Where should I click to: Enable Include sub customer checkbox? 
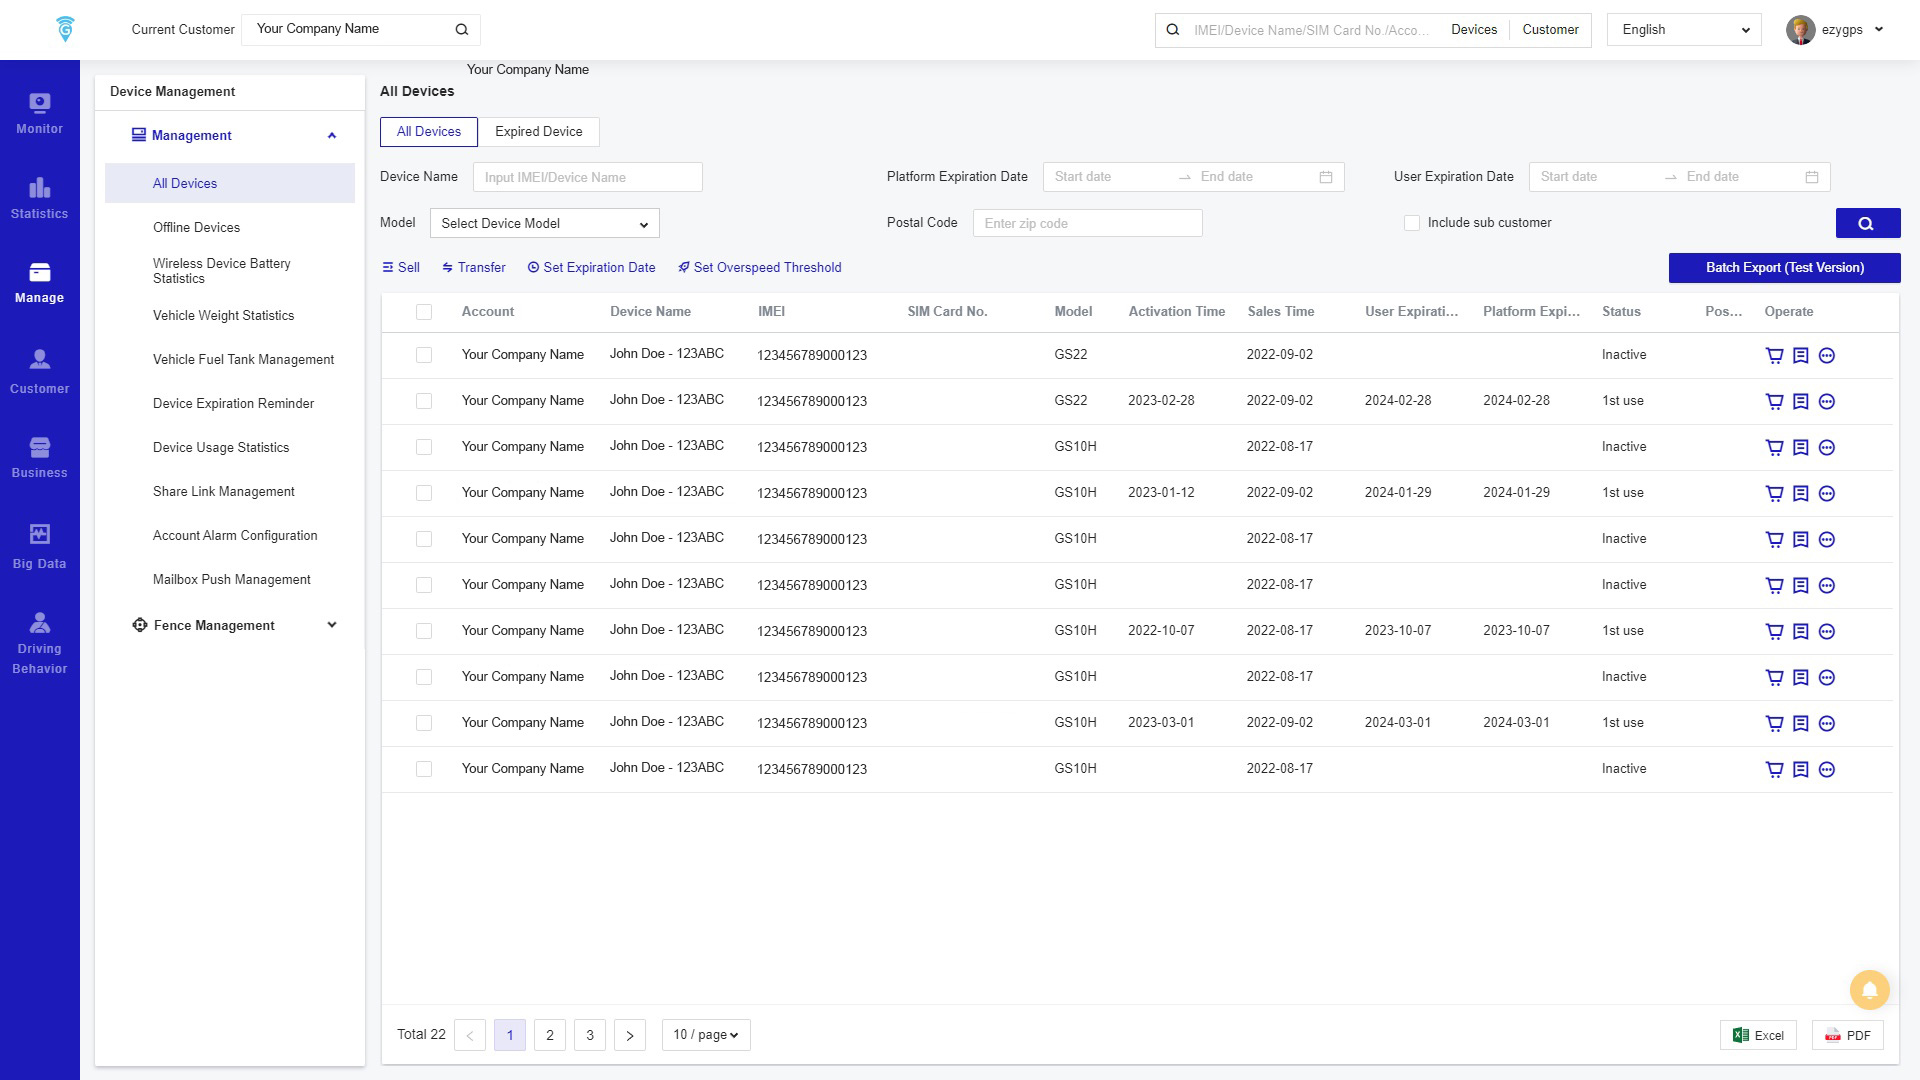click(1412, 223)
